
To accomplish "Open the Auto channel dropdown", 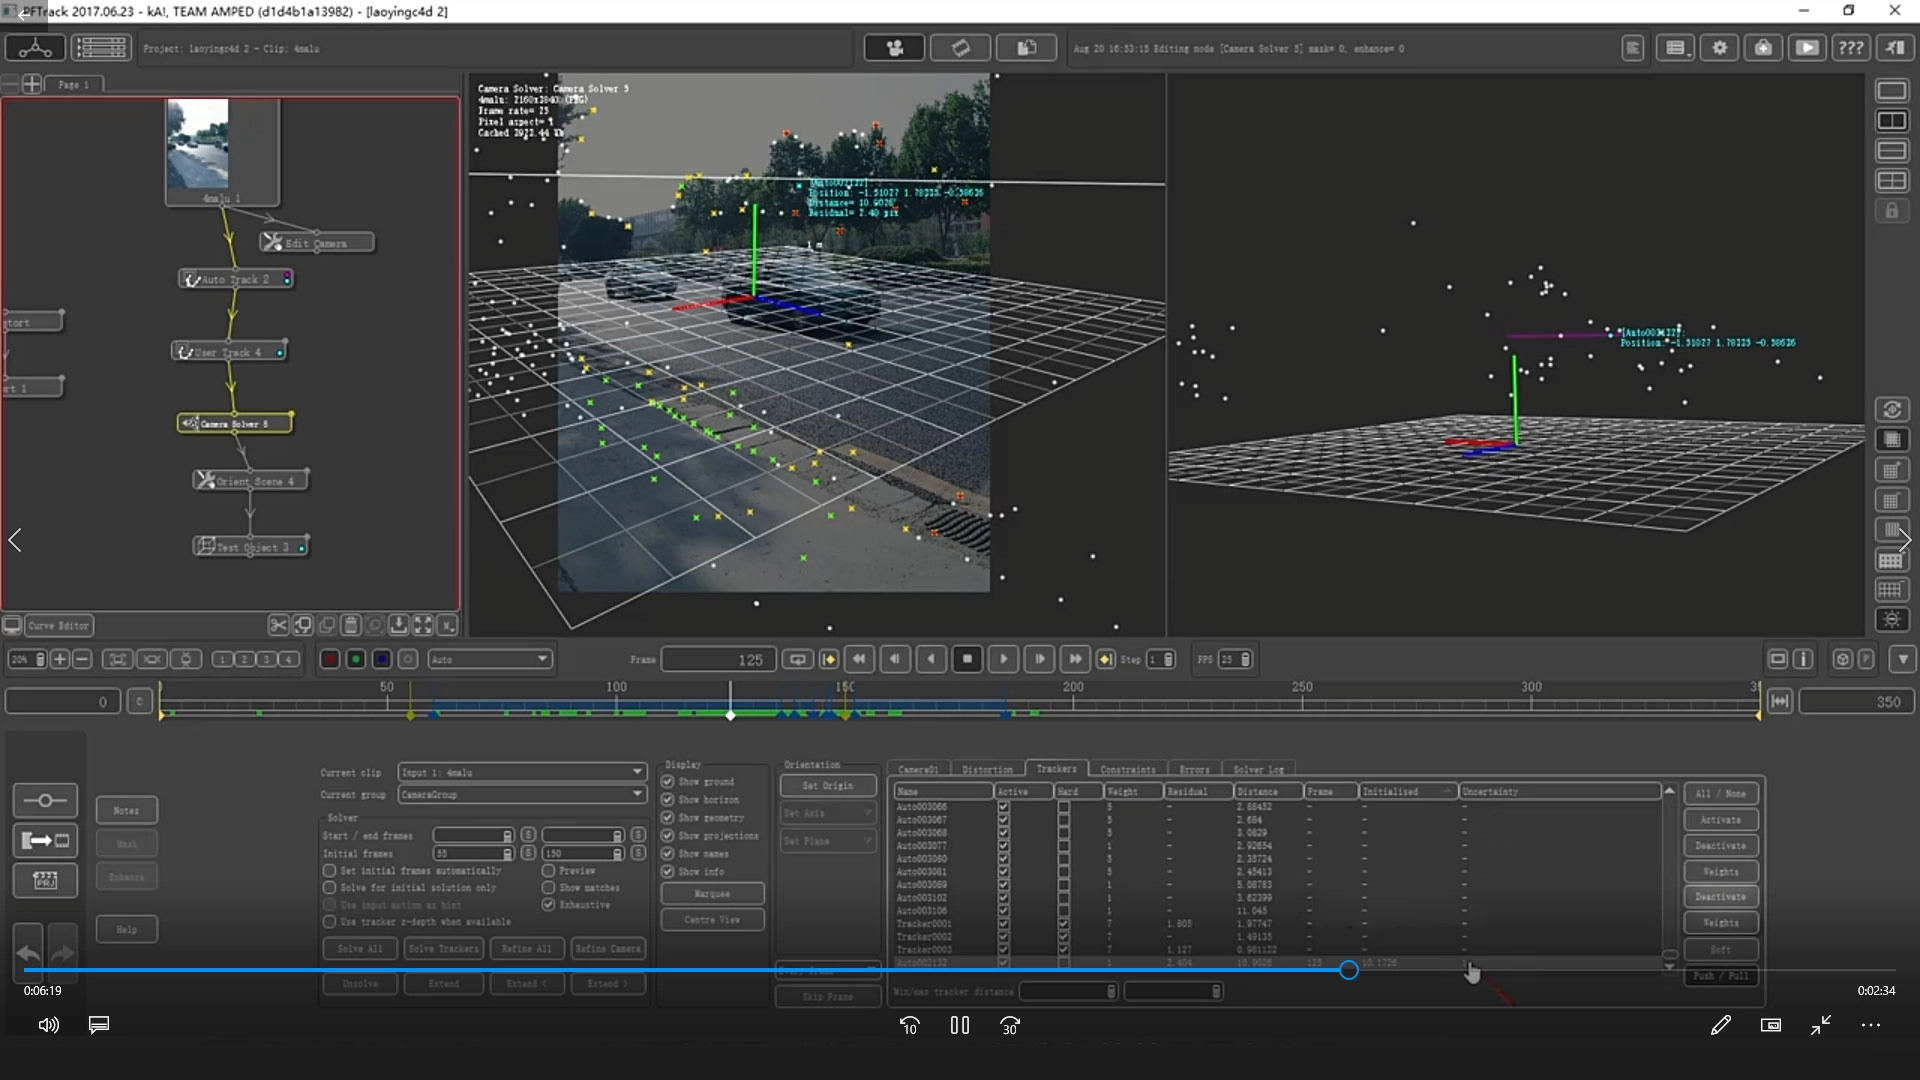I will click(490, 659).
